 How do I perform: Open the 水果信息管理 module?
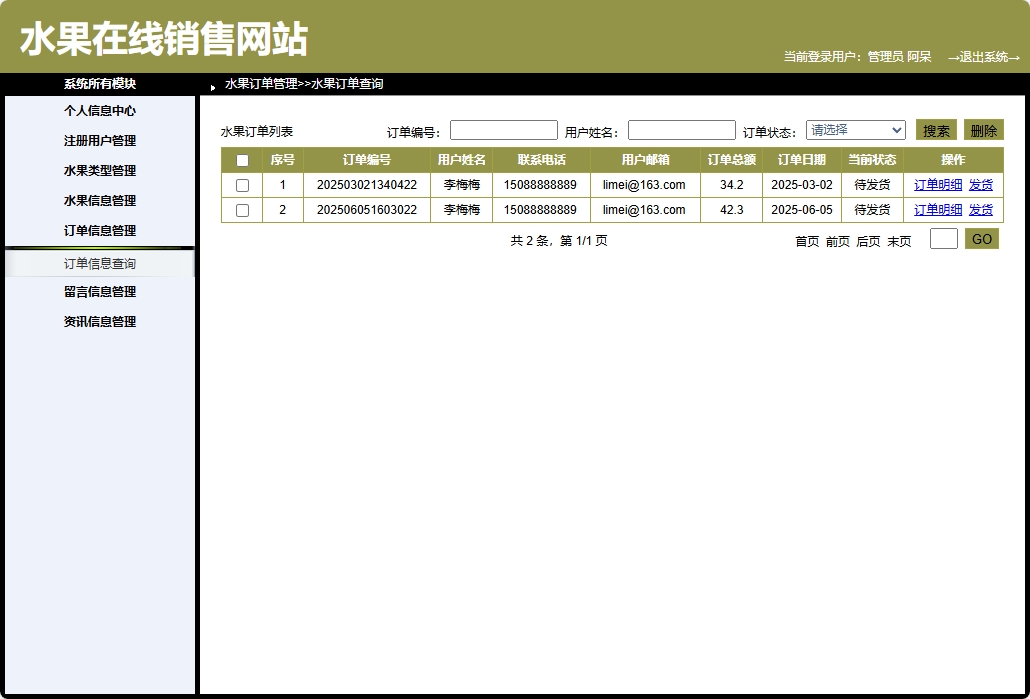(99, 200)
